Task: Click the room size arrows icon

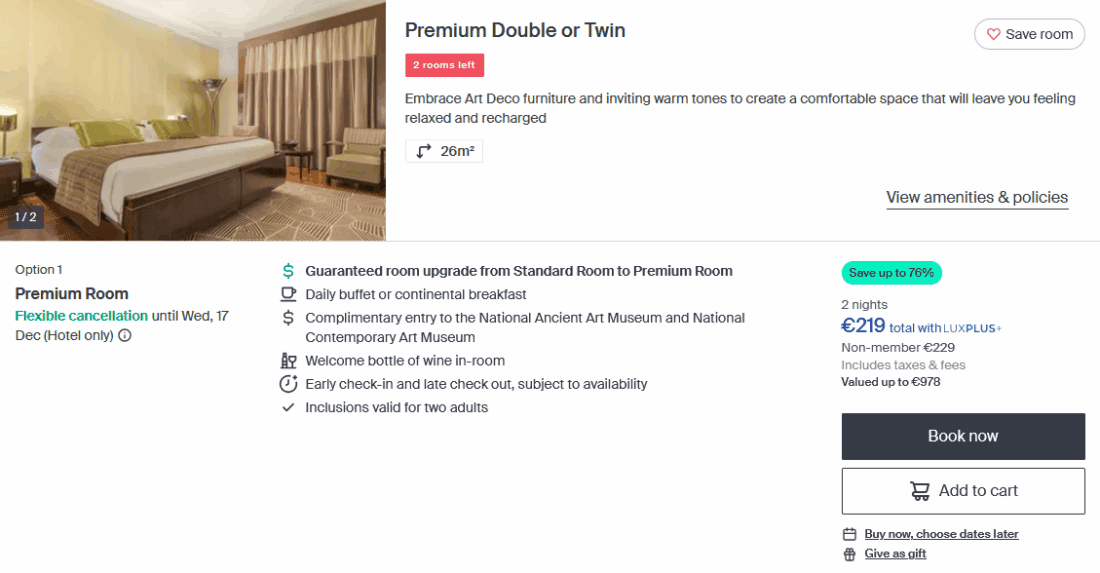Action: click(x=424, y=151)
